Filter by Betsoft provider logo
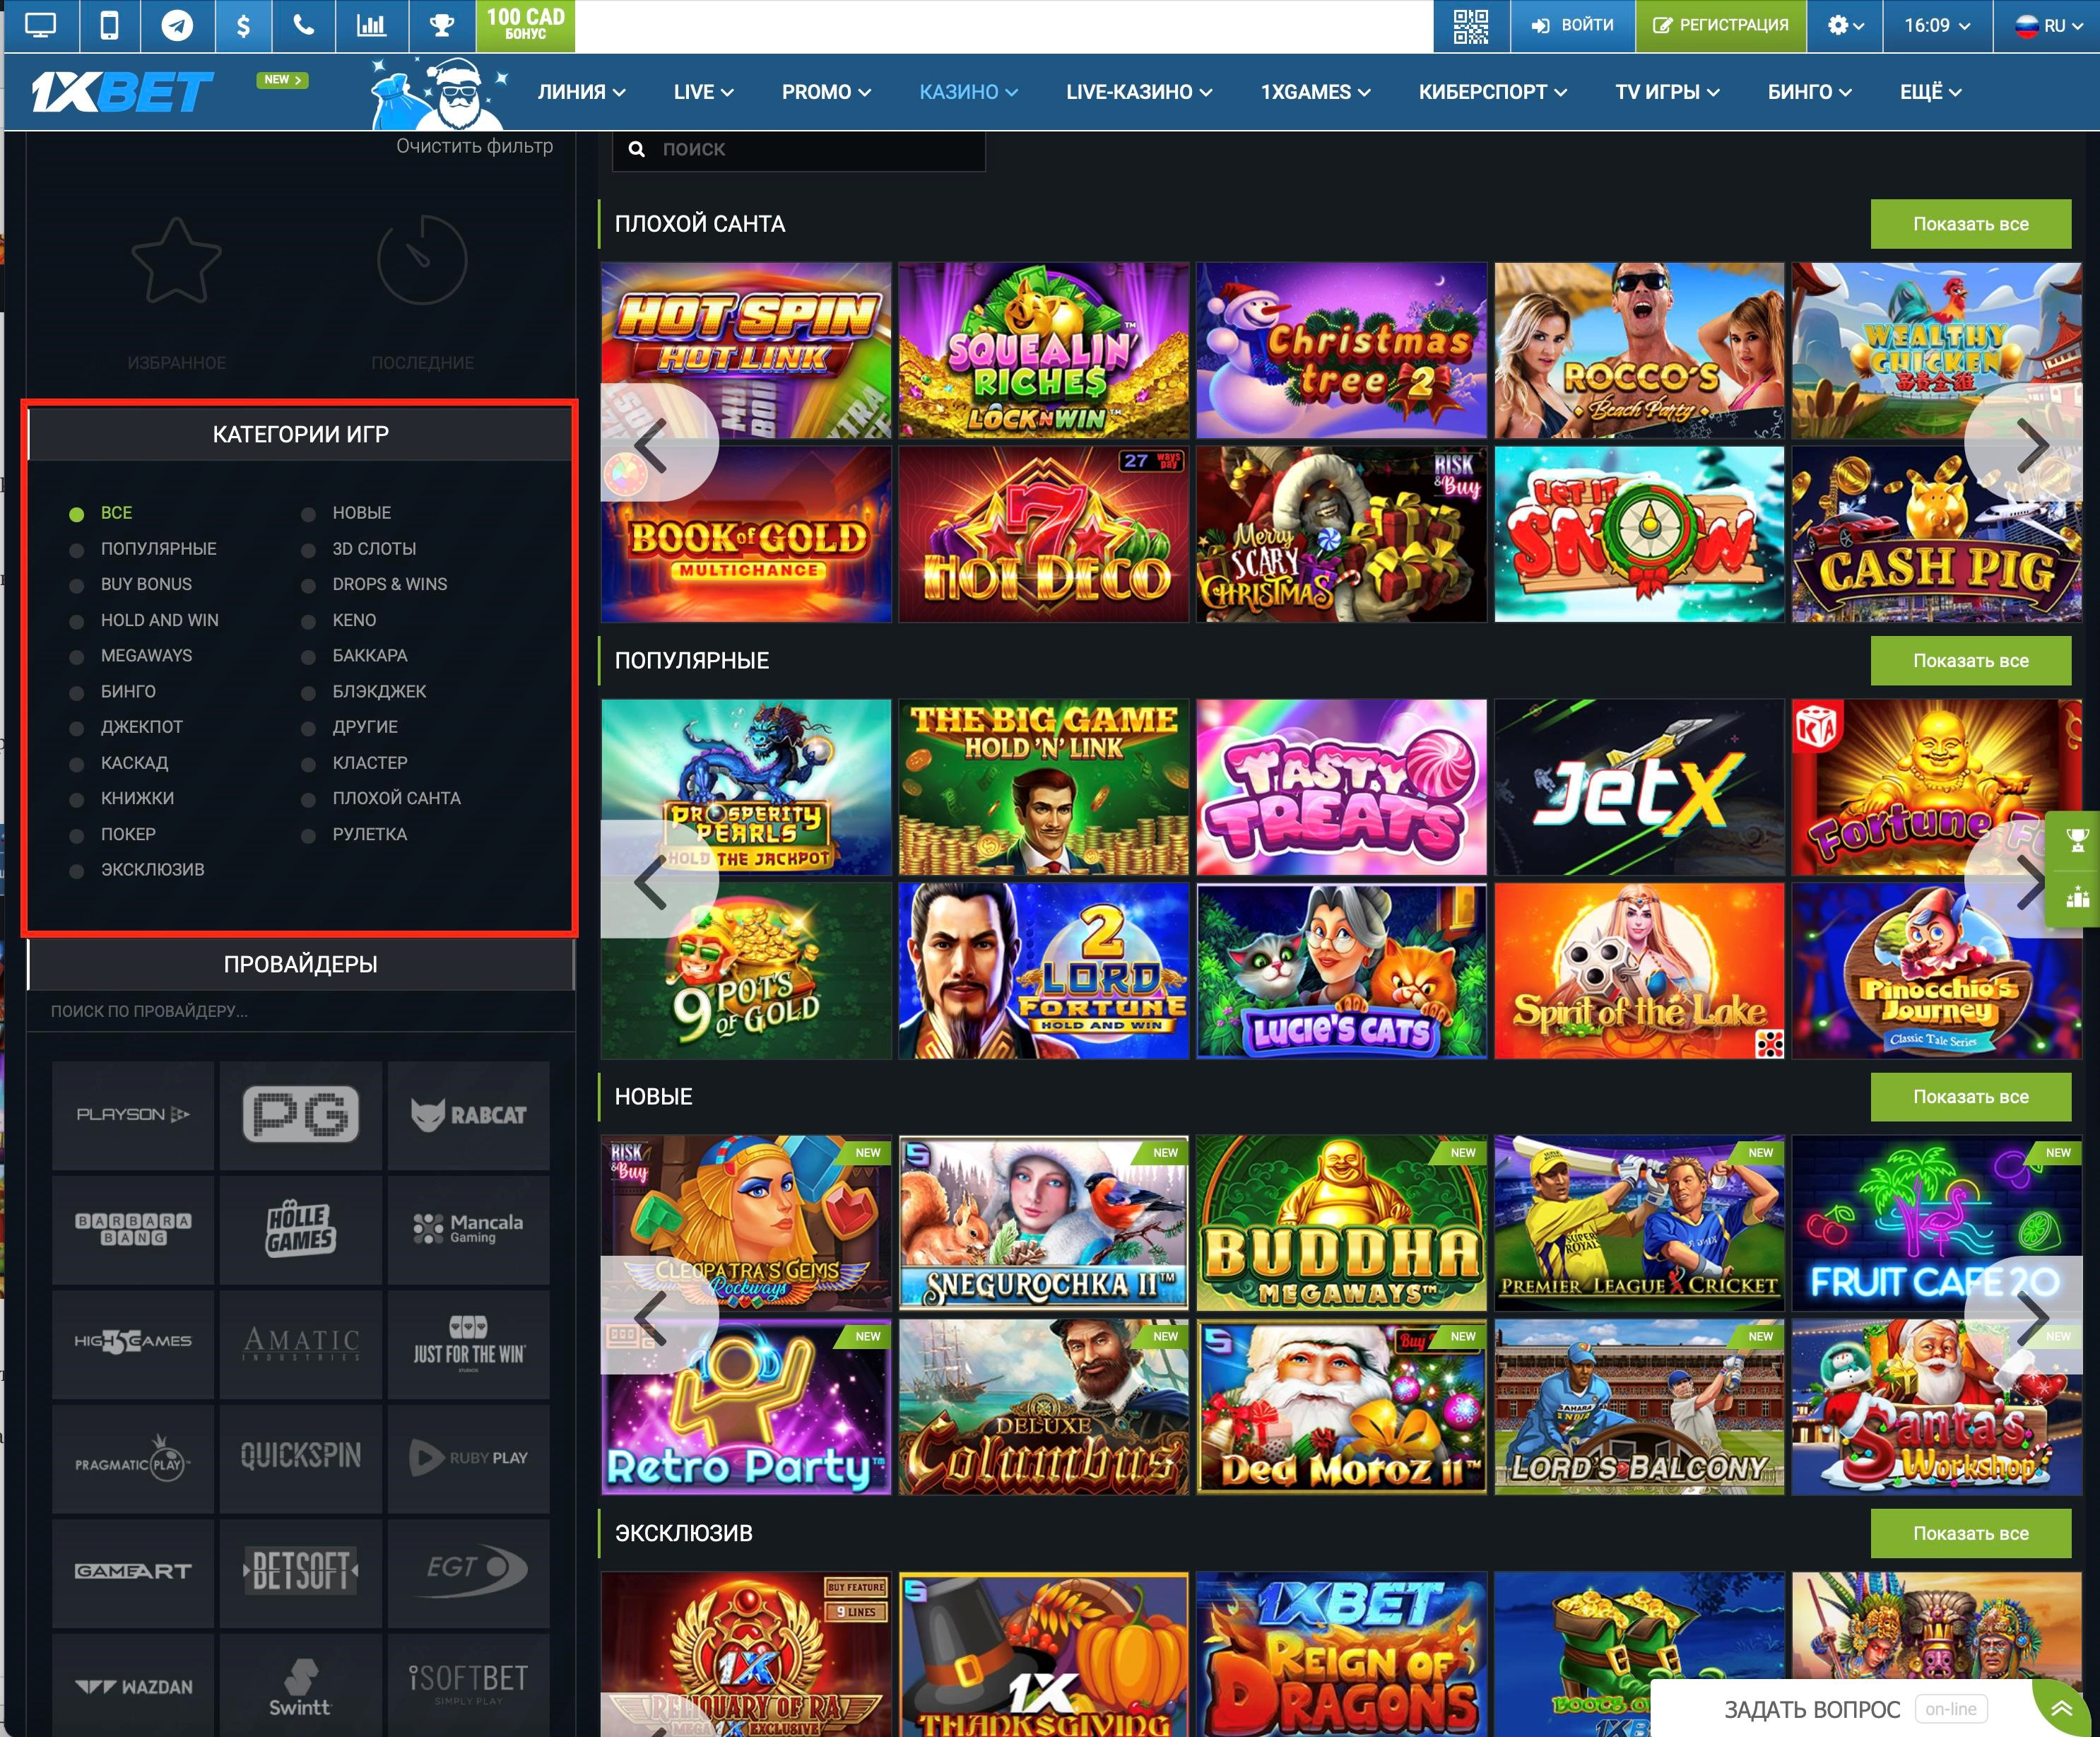The height and width of the screenshot is (1737, 2100). [301, 1572]
